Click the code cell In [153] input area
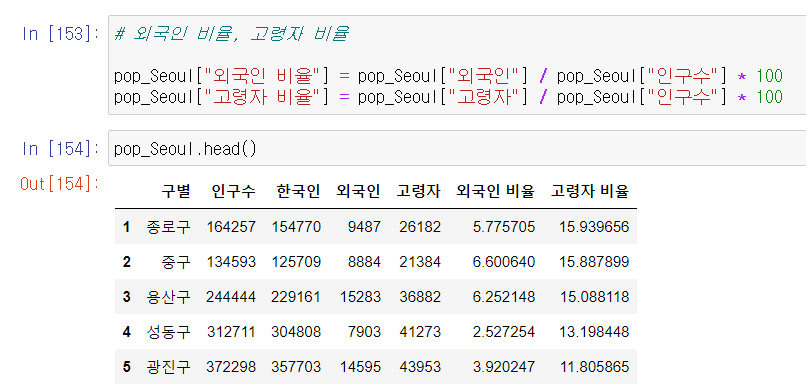 tap(457, 65)
